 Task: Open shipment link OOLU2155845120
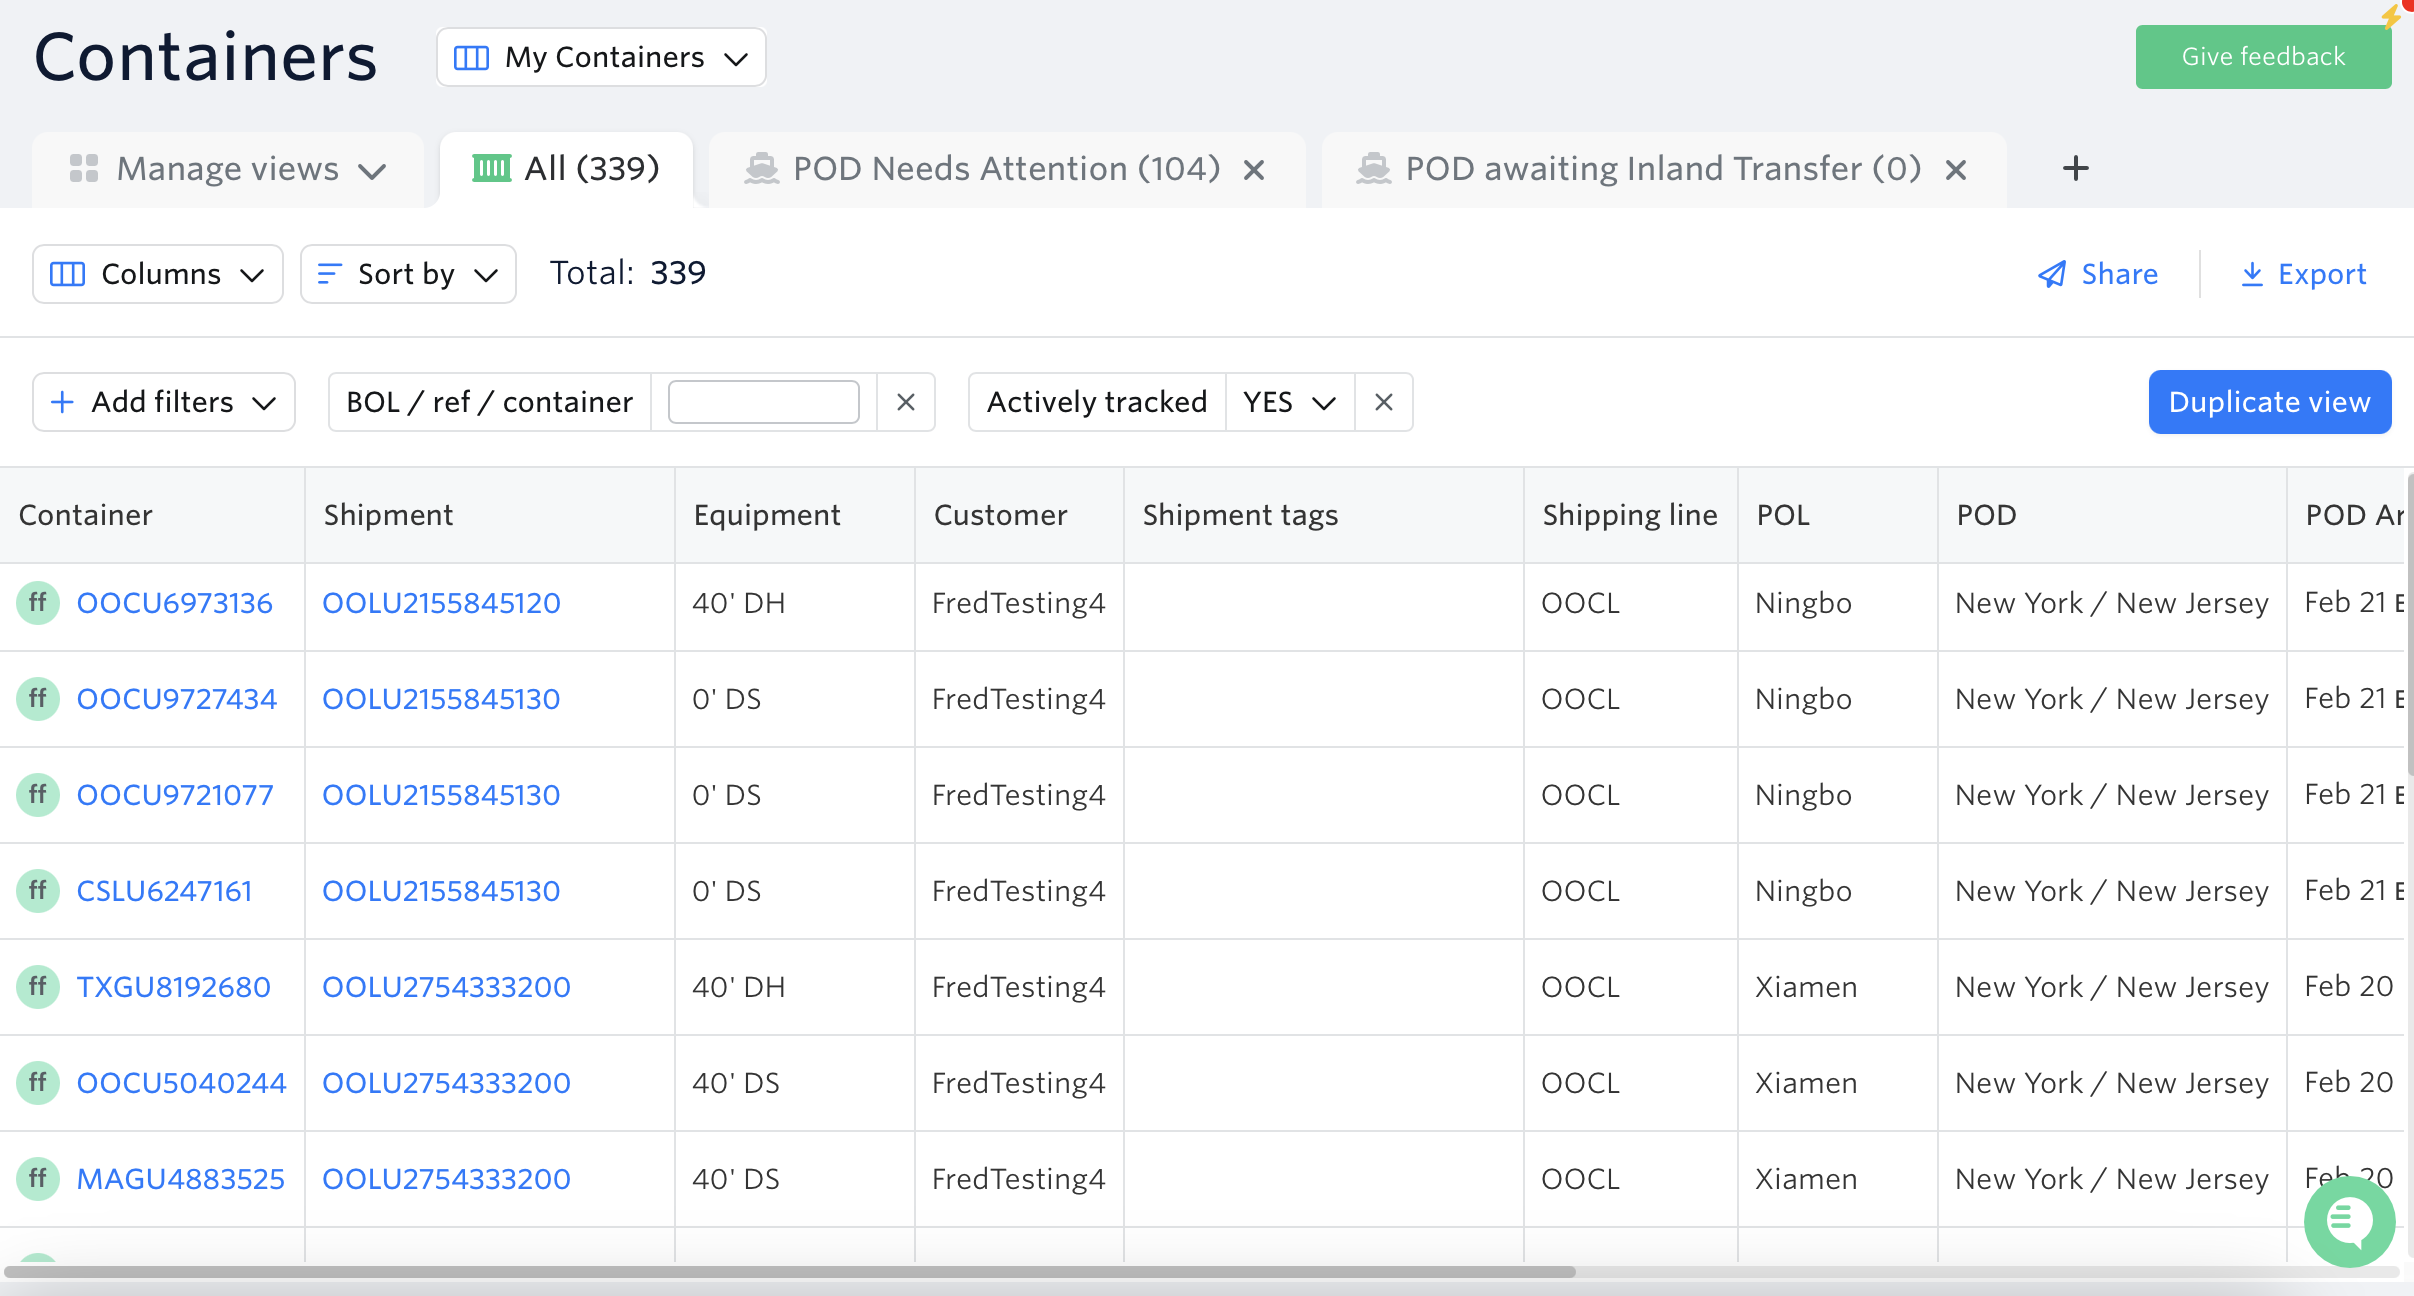[x=441, y=603]
